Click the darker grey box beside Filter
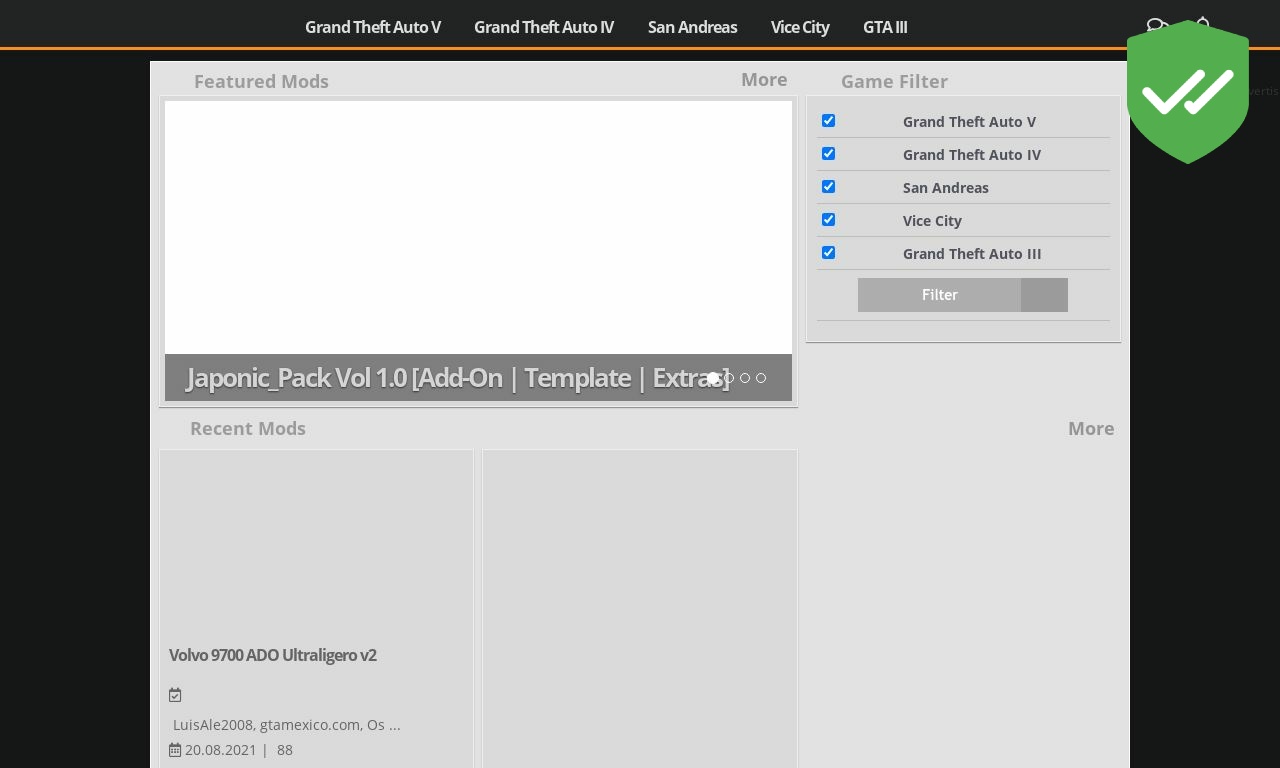The image size is (1280, 768). [1044, 295]
